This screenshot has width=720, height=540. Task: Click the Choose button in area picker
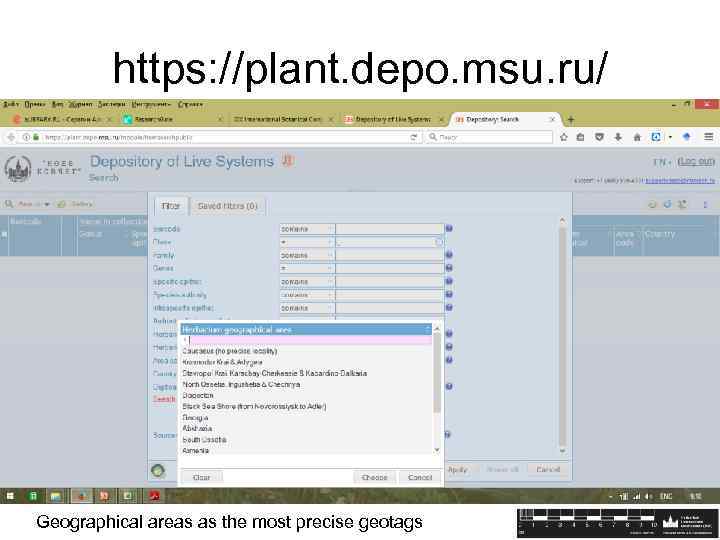pyautogui.click(x=374, y=478)
